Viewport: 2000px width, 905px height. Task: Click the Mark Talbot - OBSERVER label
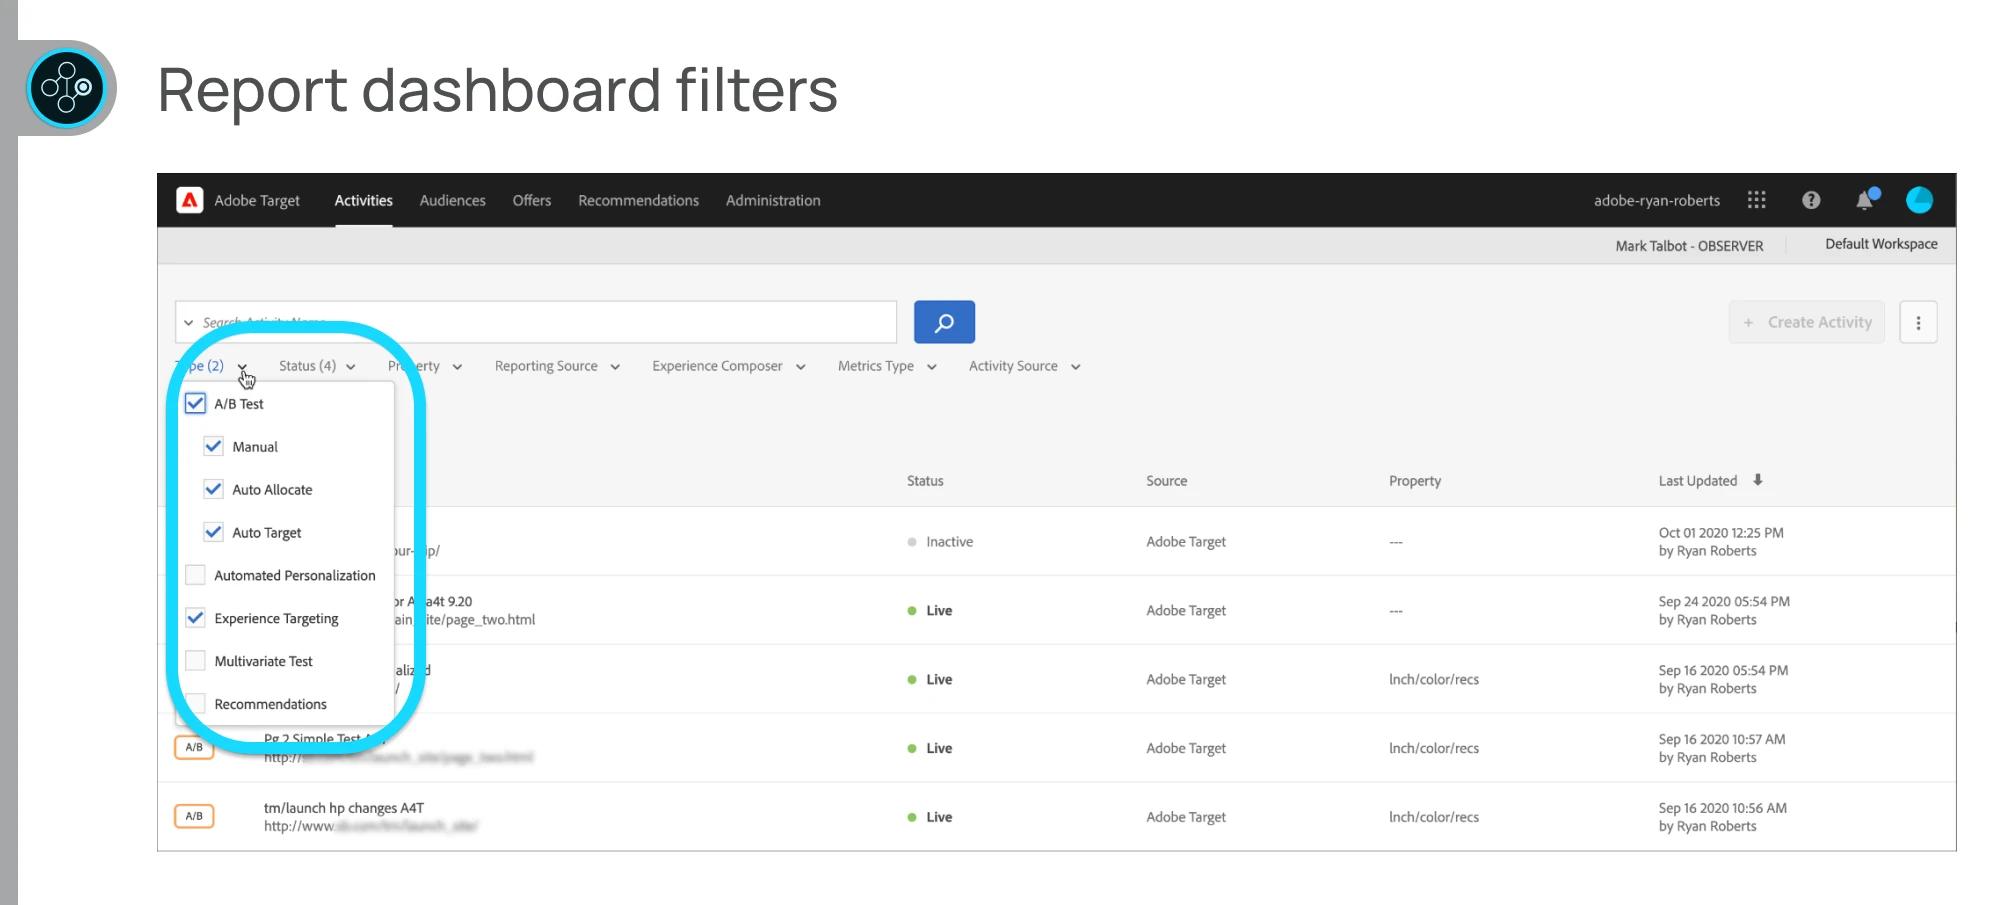point(1689,246)
